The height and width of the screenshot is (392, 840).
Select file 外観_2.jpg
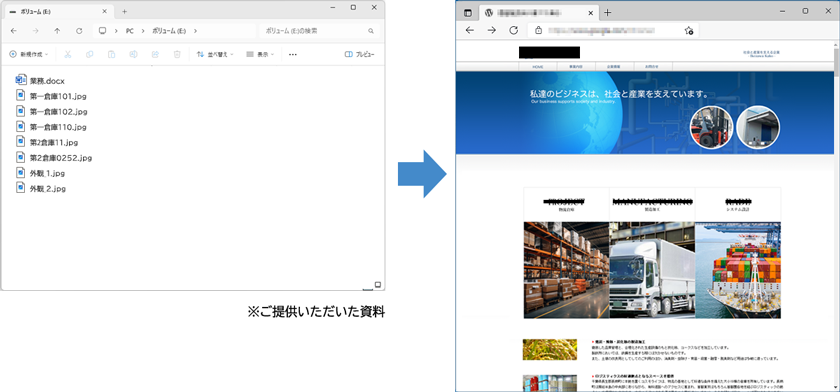40,189
